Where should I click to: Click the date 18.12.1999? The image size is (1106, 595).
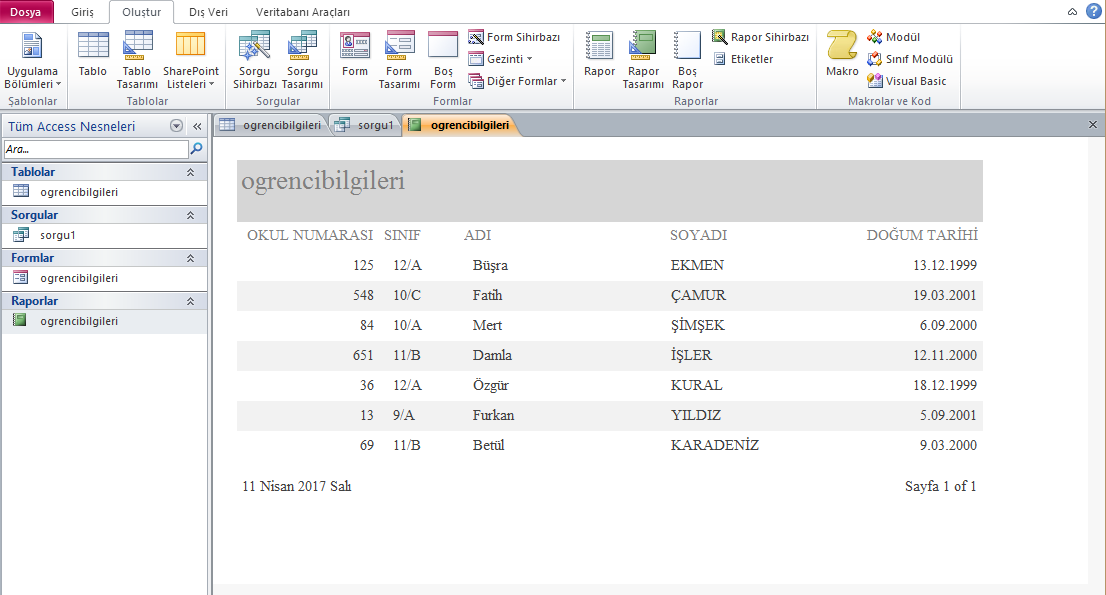[944, 385]
